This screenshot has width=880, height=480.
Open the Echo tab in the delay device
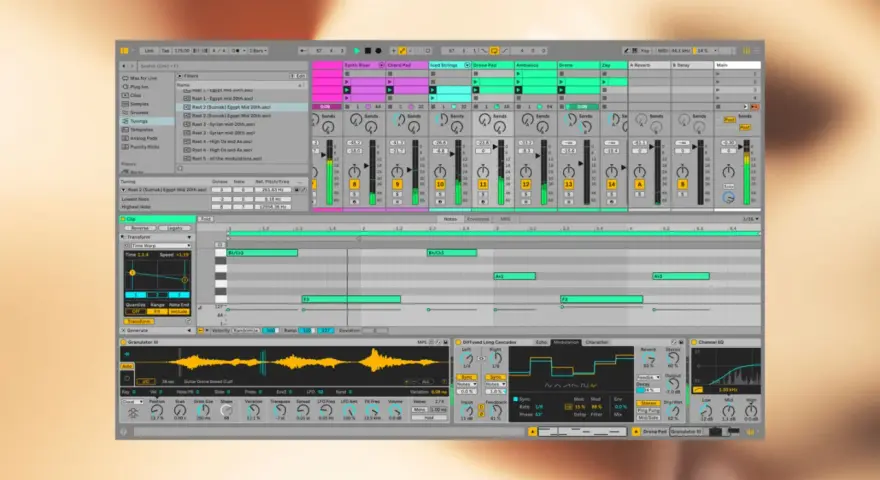pyautogui.click(x=542, y=342)
